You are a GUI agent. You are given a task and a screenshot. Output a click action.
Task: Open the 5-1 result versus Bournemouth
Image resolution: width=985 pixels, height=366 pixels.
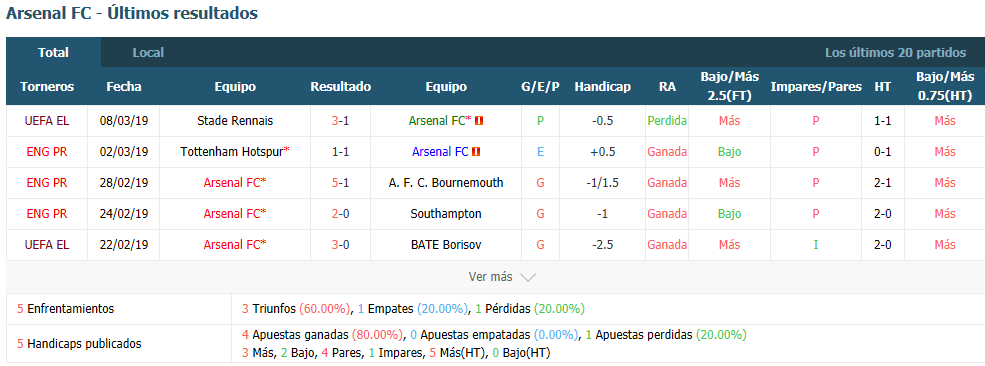340,183
